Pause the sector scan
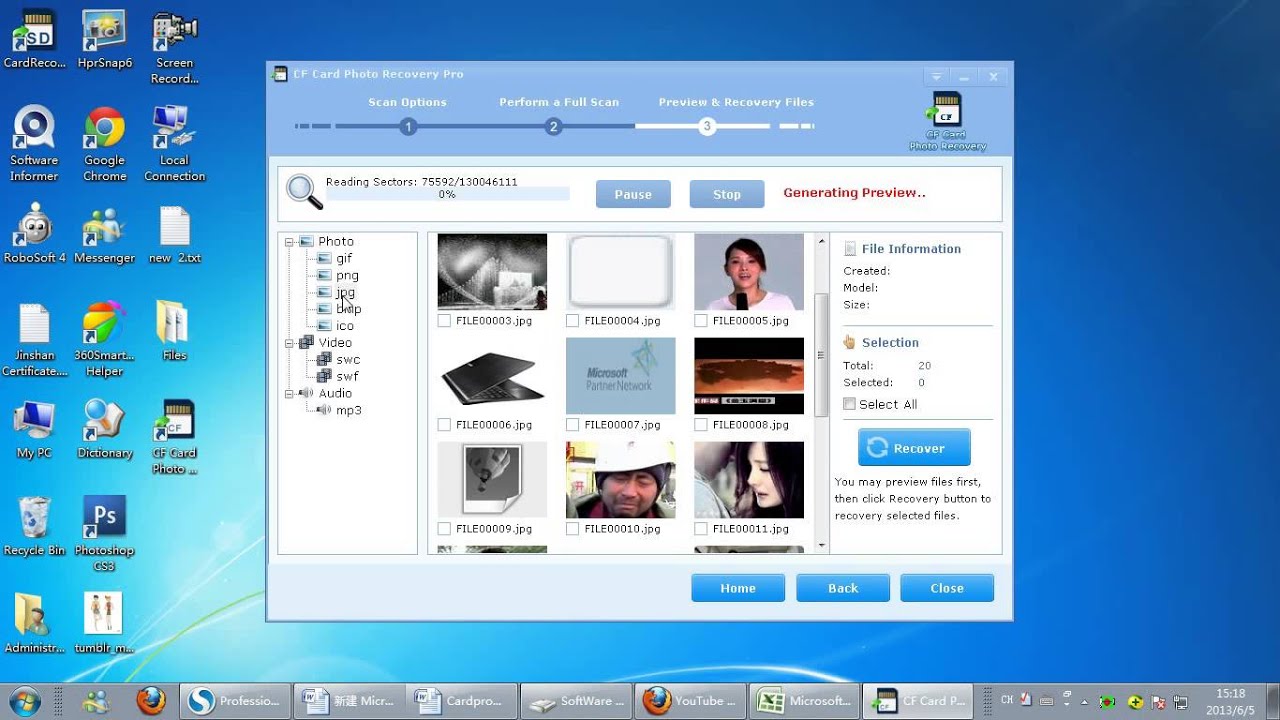Screen dimensions: 1280x720 (633, 194)
